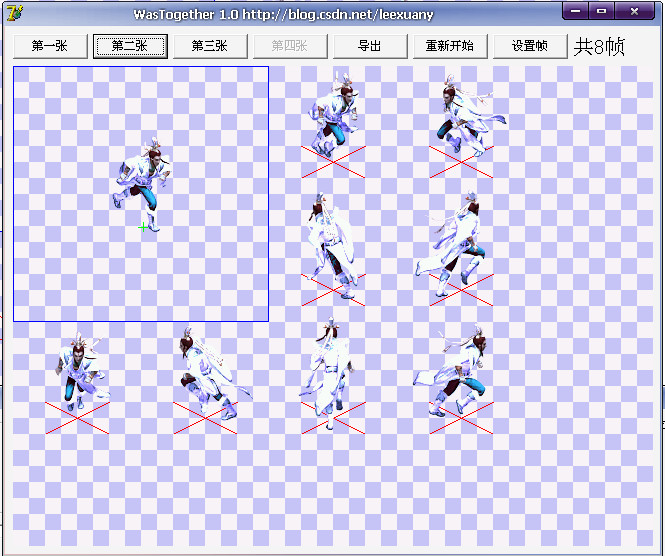The height and width of the screenshot is (556, 665).
Task: Pick the middle row back-view sprite frame
Action: [x=333, y=246]
